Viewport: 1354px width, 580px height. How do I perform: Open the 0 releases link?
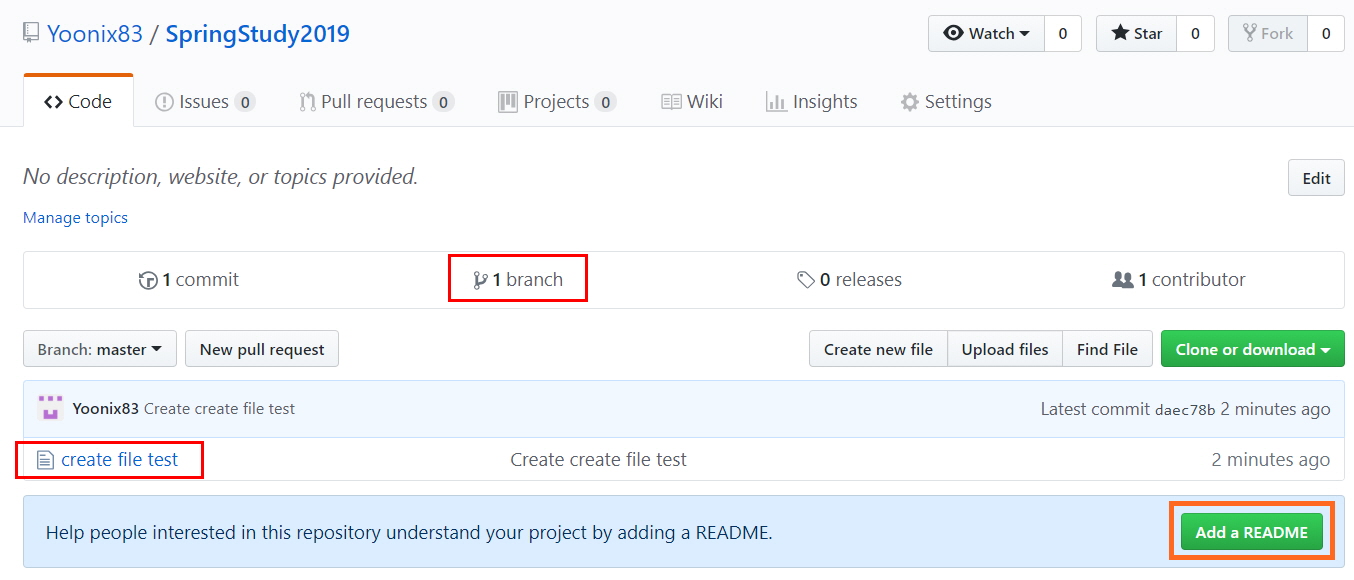click(x=849, y=280)
